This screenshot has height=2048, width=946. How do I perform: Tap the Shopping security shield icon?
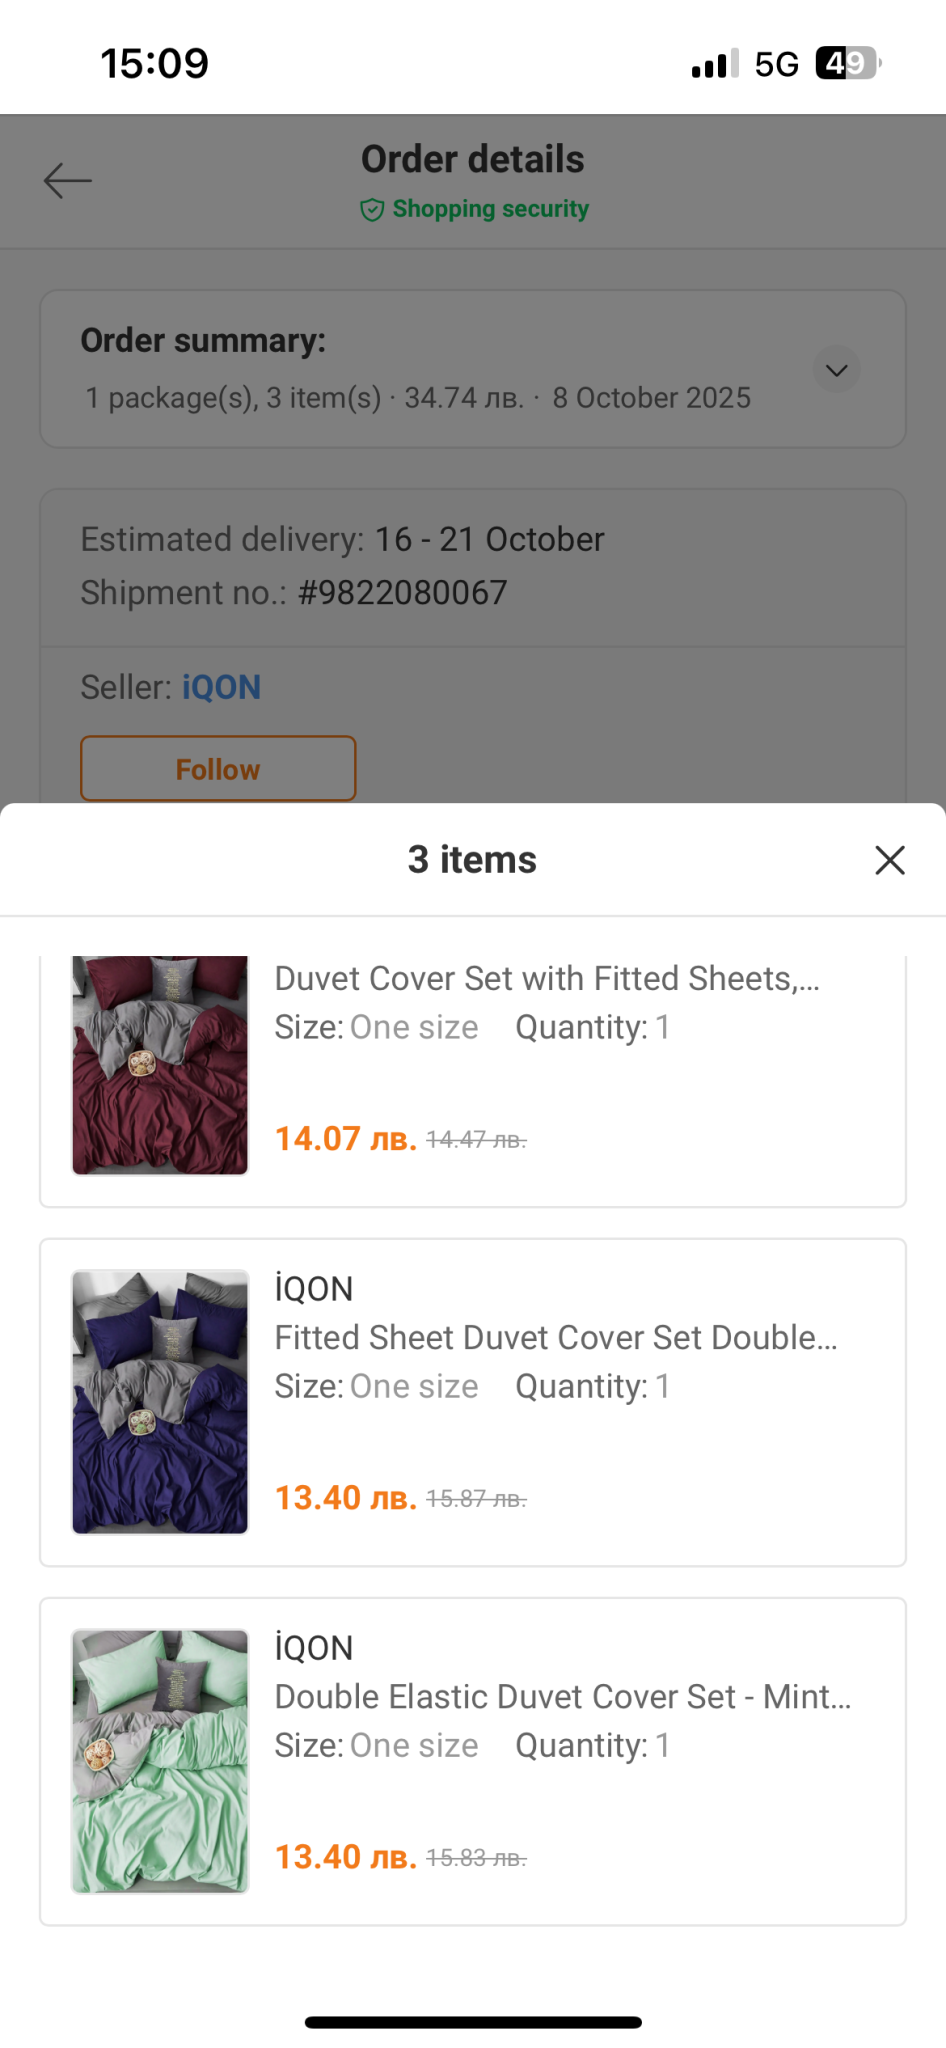372,209
